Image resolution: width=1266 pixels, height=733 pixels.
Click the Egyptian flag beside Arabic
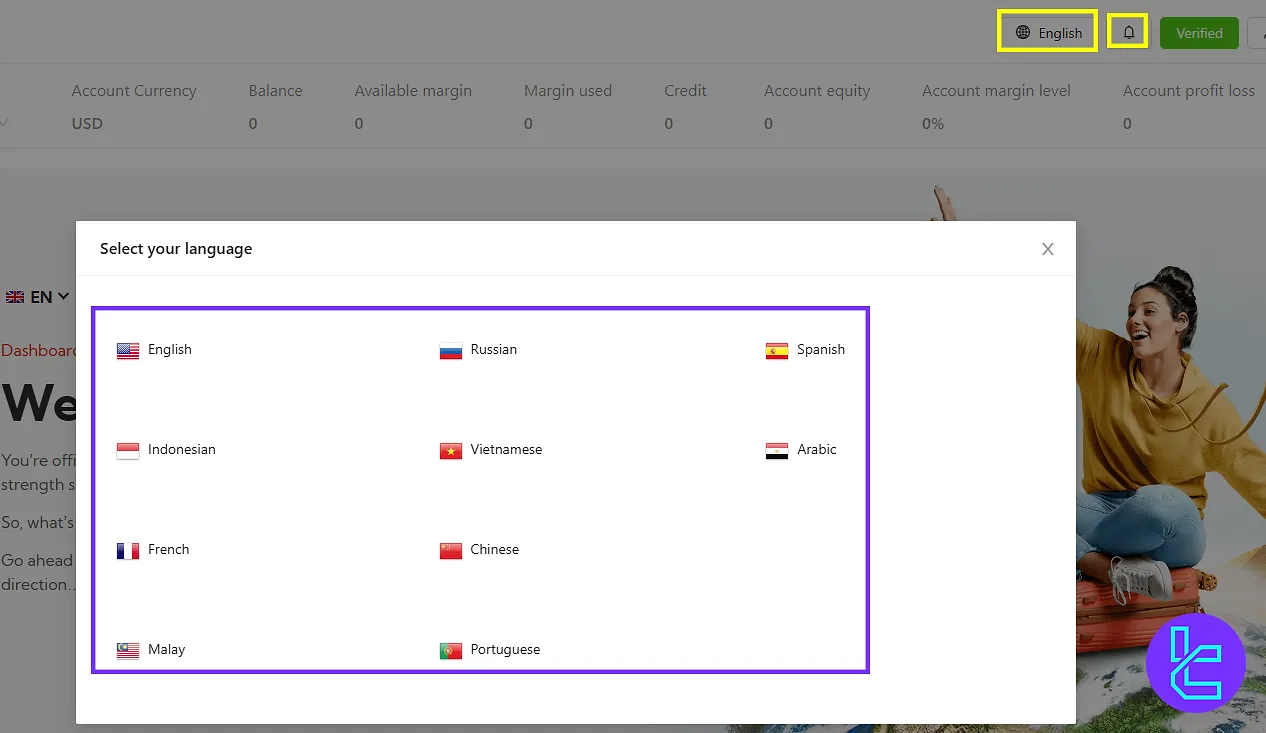tap(777, 450)
